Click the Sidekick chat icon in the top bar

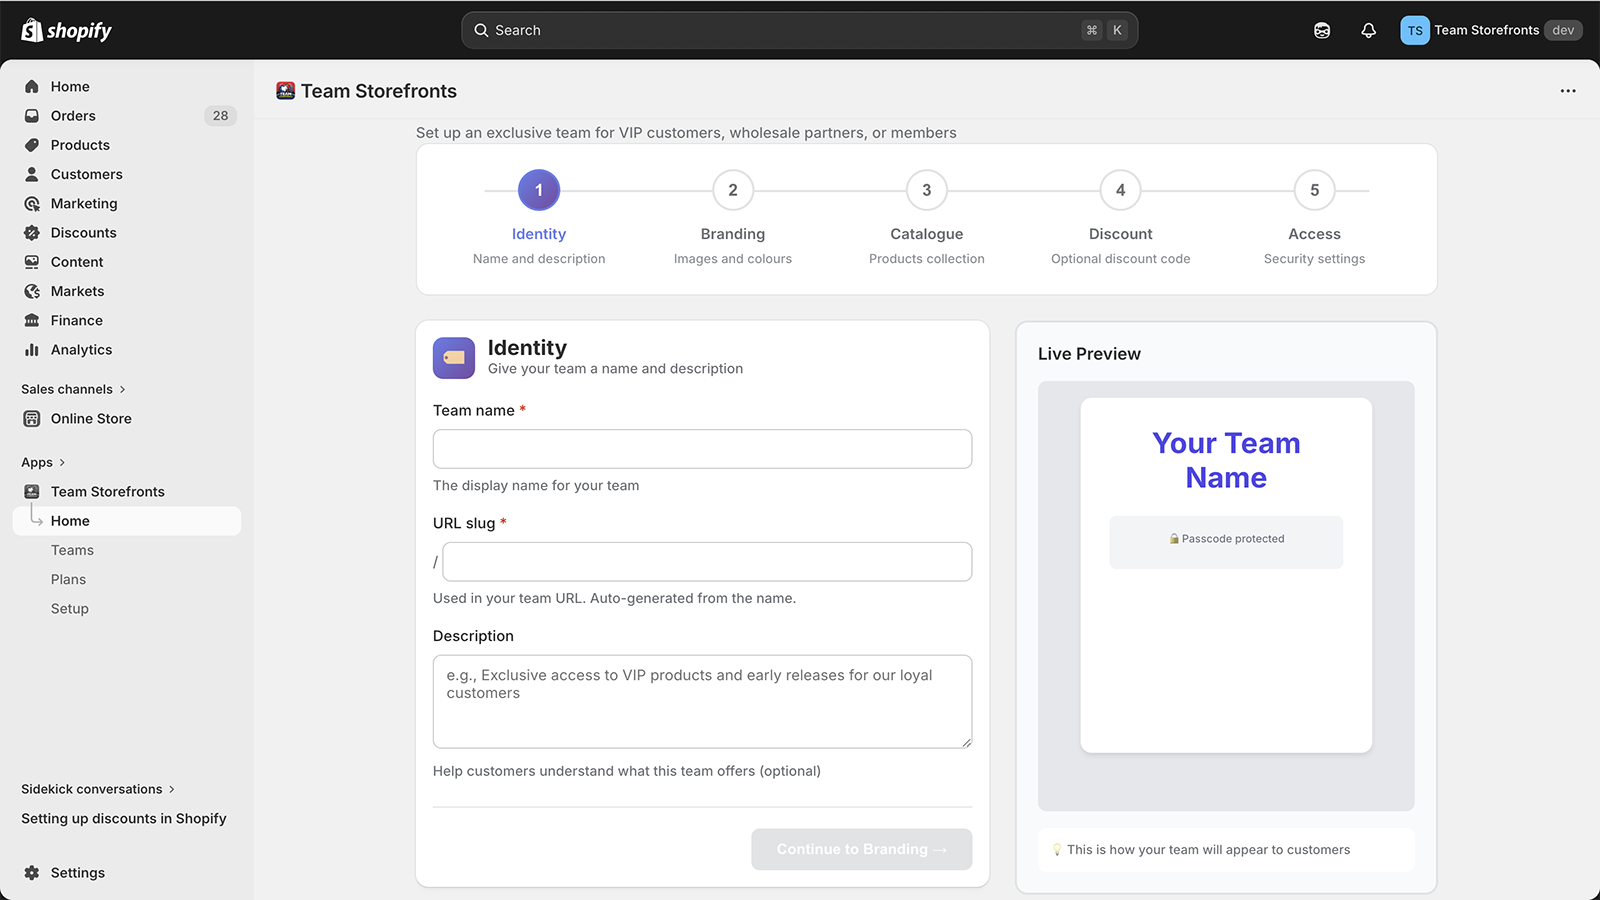[x=1321, y=30]
